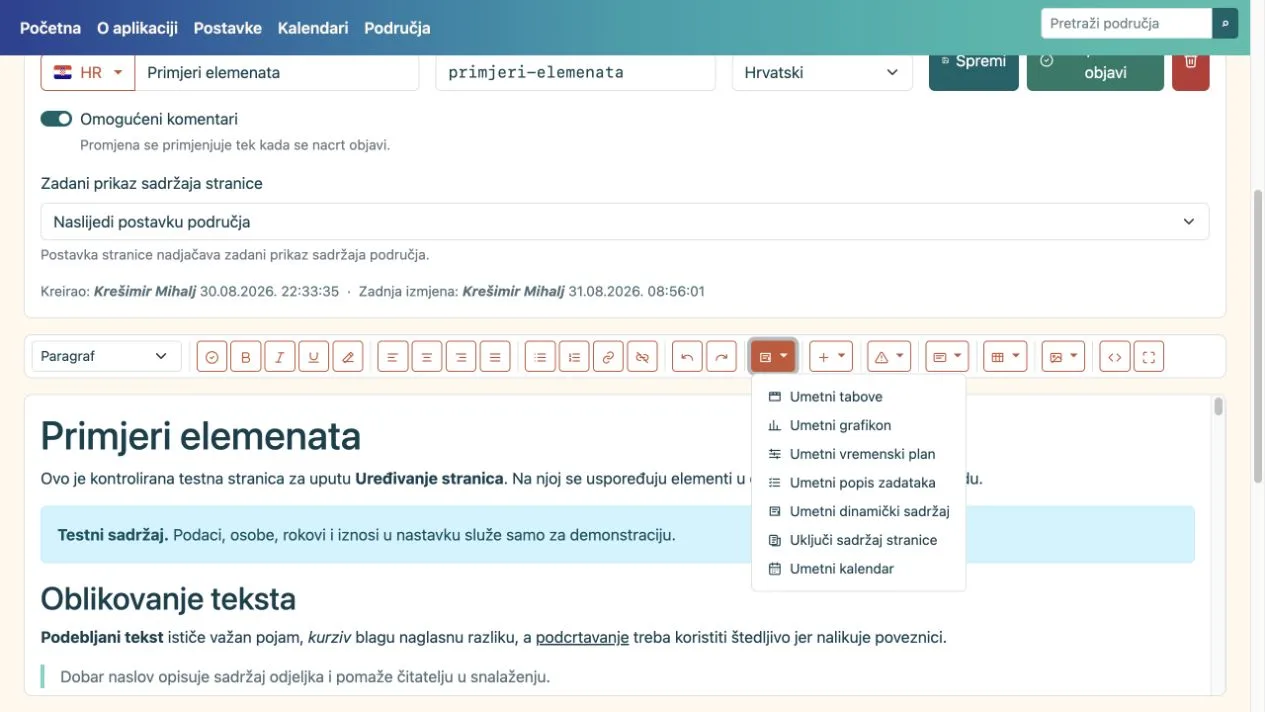Open Postavke in the navbar
The width and height of the screenshot is (1265, 712).
[228, 28]
